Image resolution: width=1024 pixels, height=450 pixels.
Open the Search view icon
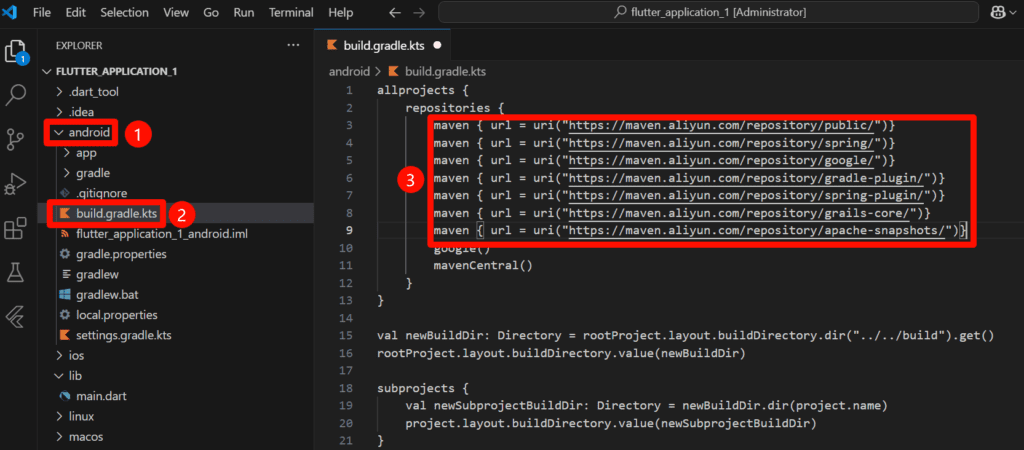(15, 95)
